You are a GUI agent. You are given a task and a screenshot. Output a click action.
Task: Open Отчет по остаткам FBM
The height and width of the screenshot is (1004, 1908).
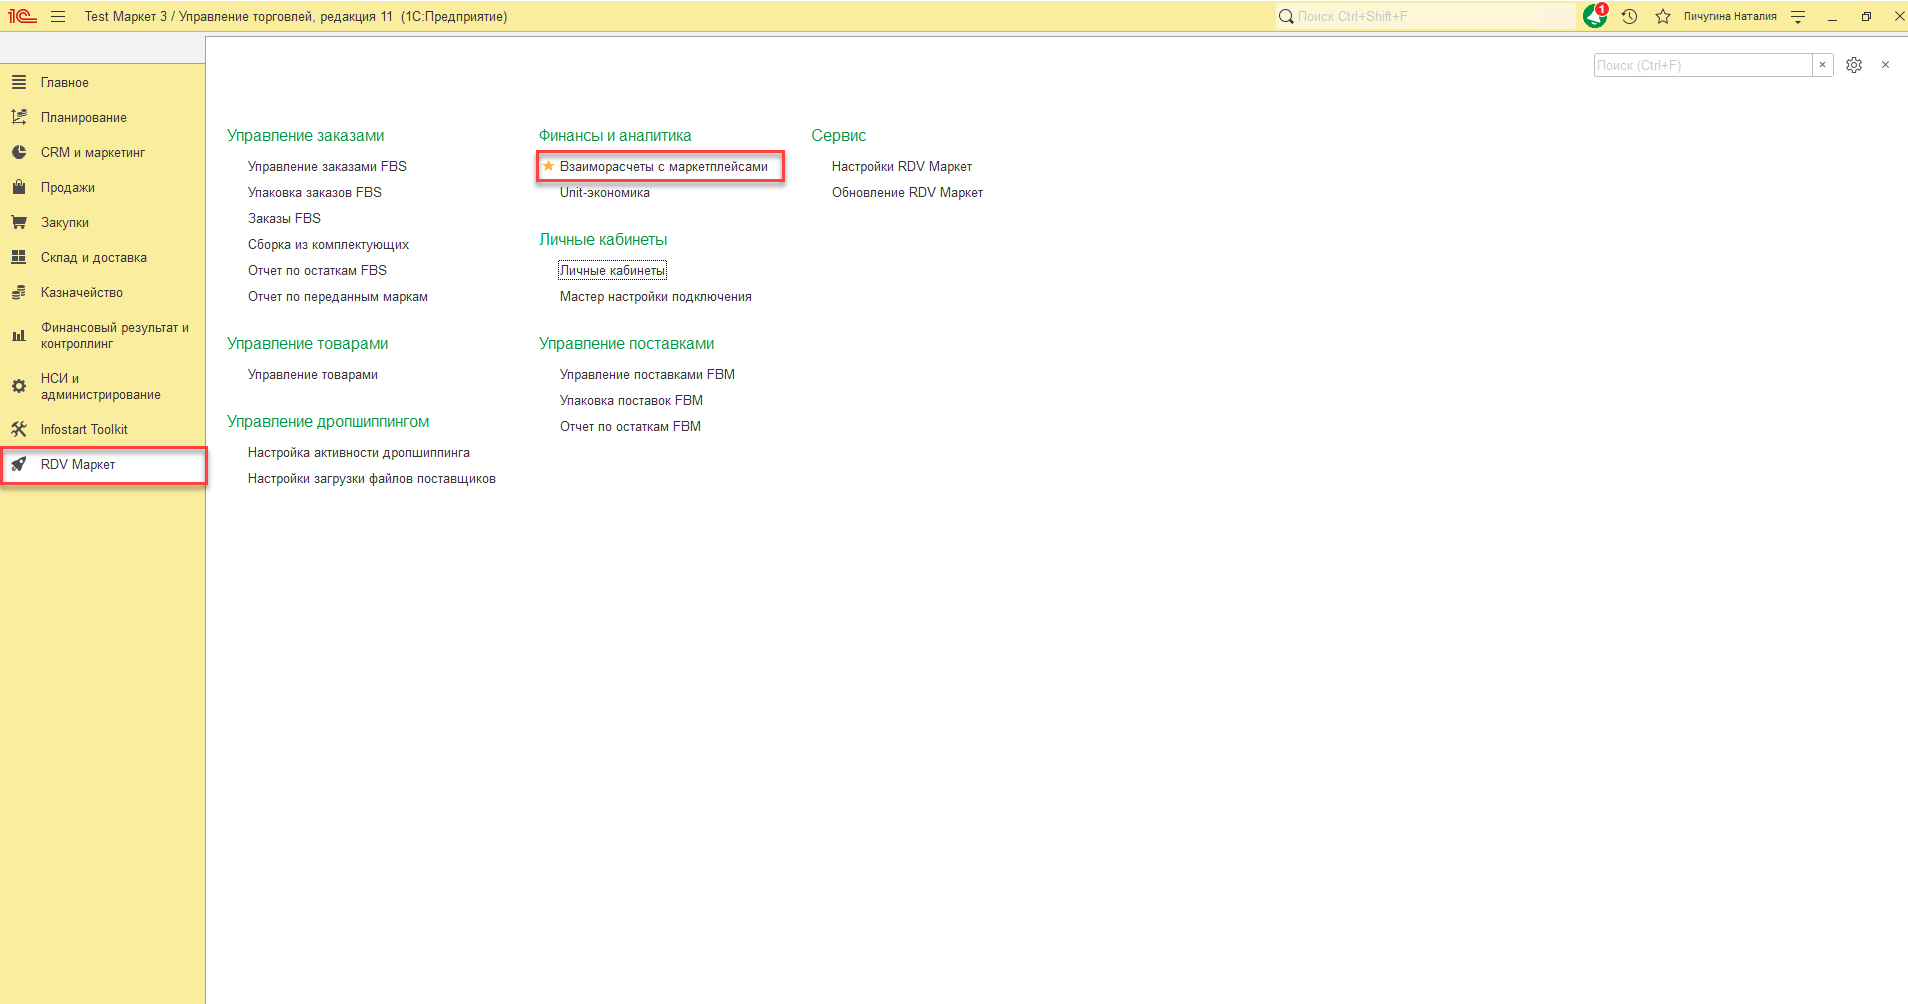(x=630, y=426)
